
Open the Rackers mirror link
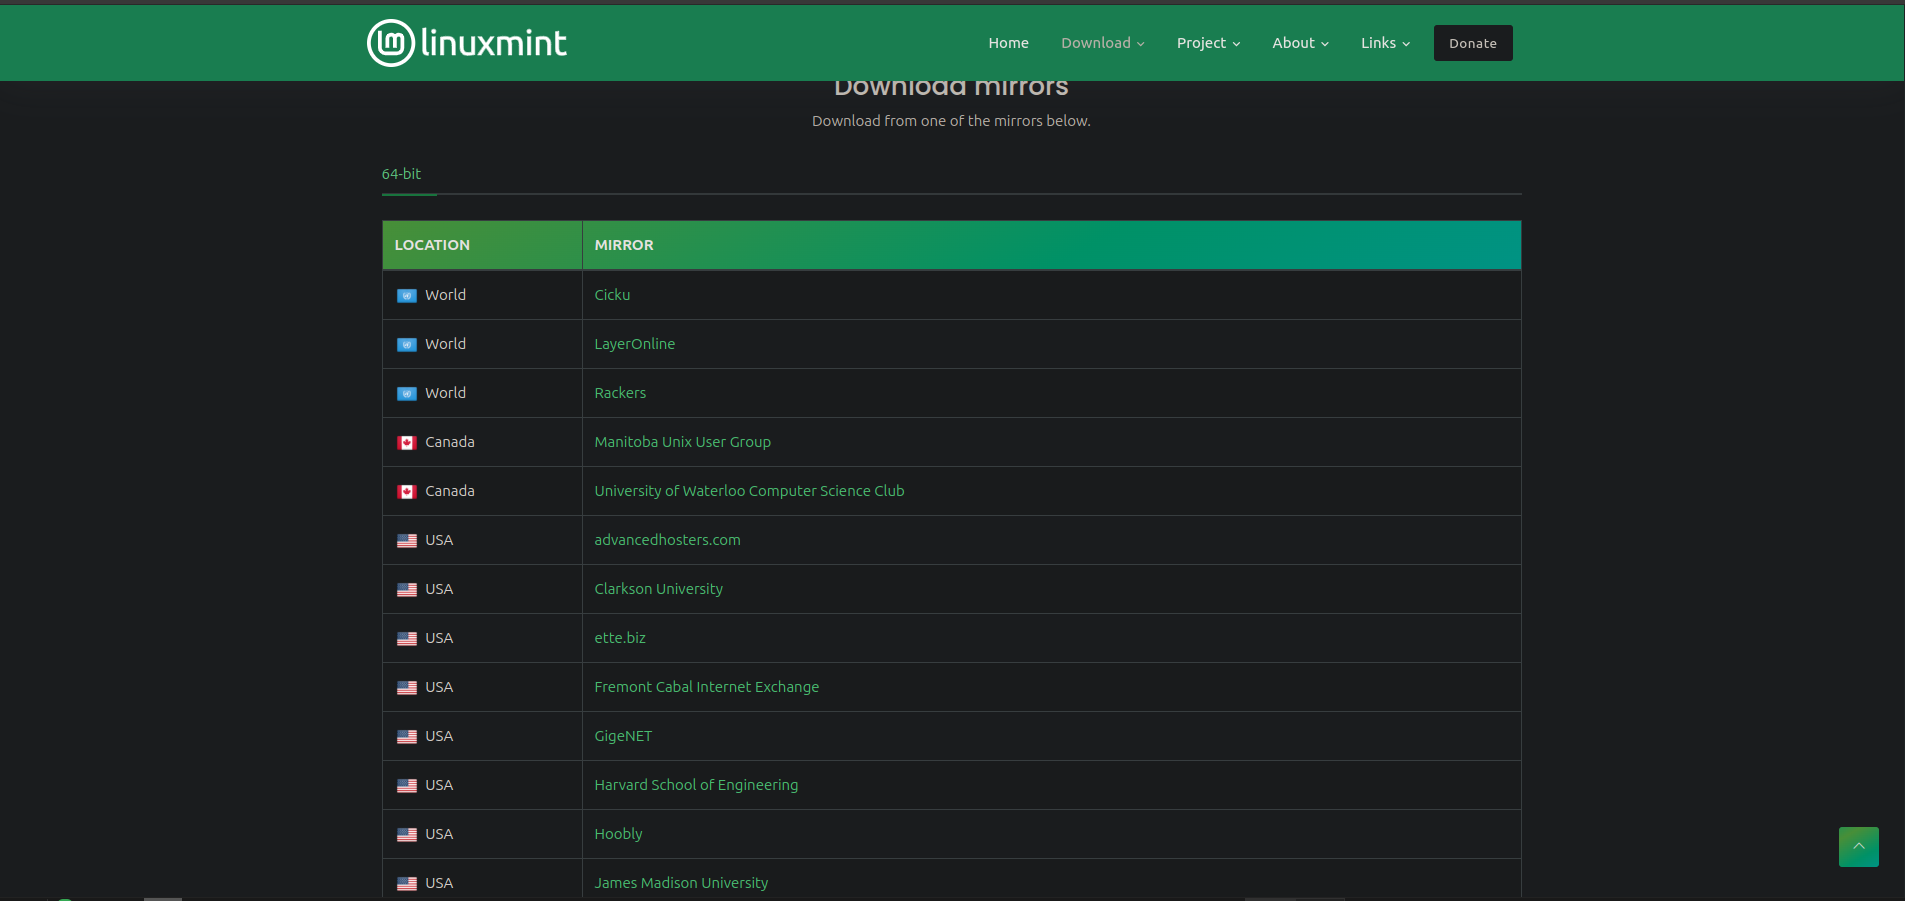click(x=620, y=393)
